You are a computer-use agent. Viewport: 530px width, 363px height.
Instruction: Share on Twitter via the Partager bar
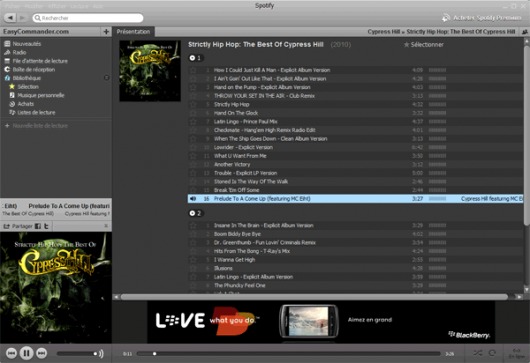47,226
